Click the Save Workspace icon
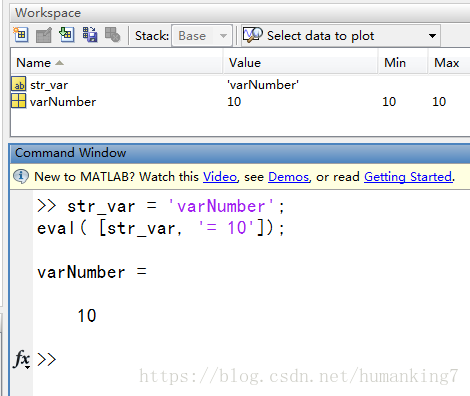The image size is (470, 396). [x=90, y=35]
